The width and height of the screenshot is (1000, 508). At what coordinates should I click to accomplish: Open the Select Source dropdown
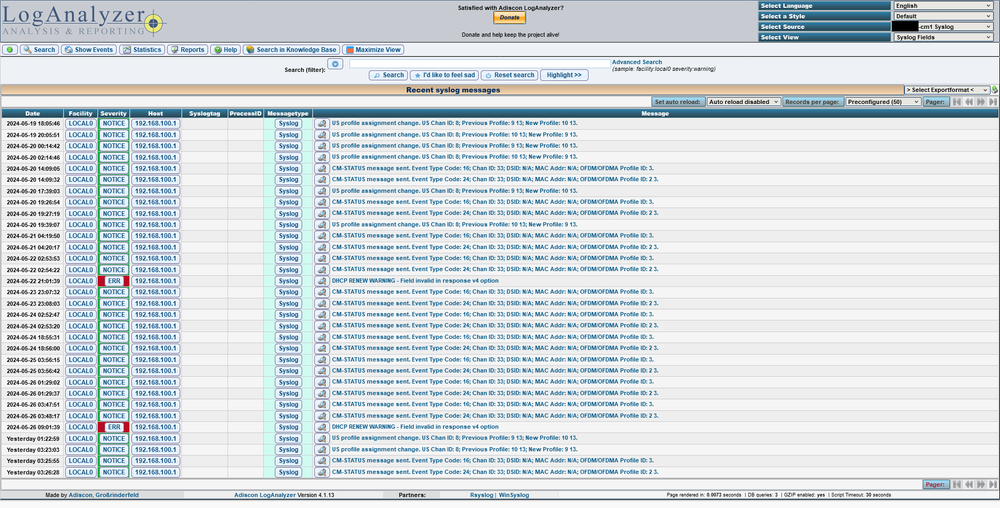943,27
